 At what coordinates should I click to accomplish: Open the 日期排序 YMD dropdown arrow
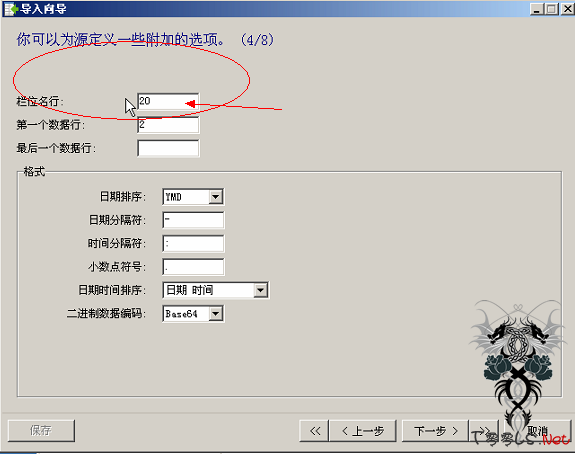(216, 197)
